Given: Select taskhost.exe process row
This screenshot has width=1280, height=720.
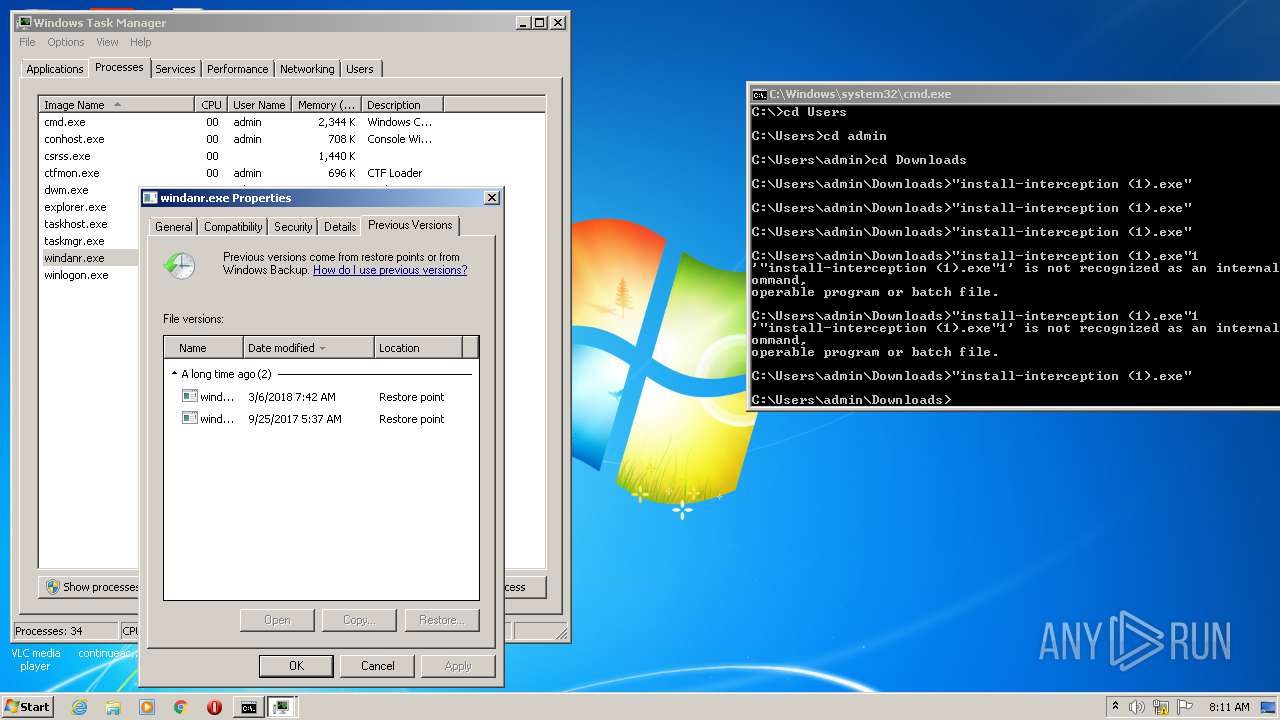Looking at the screenshot, I should [x=89, y=224].
